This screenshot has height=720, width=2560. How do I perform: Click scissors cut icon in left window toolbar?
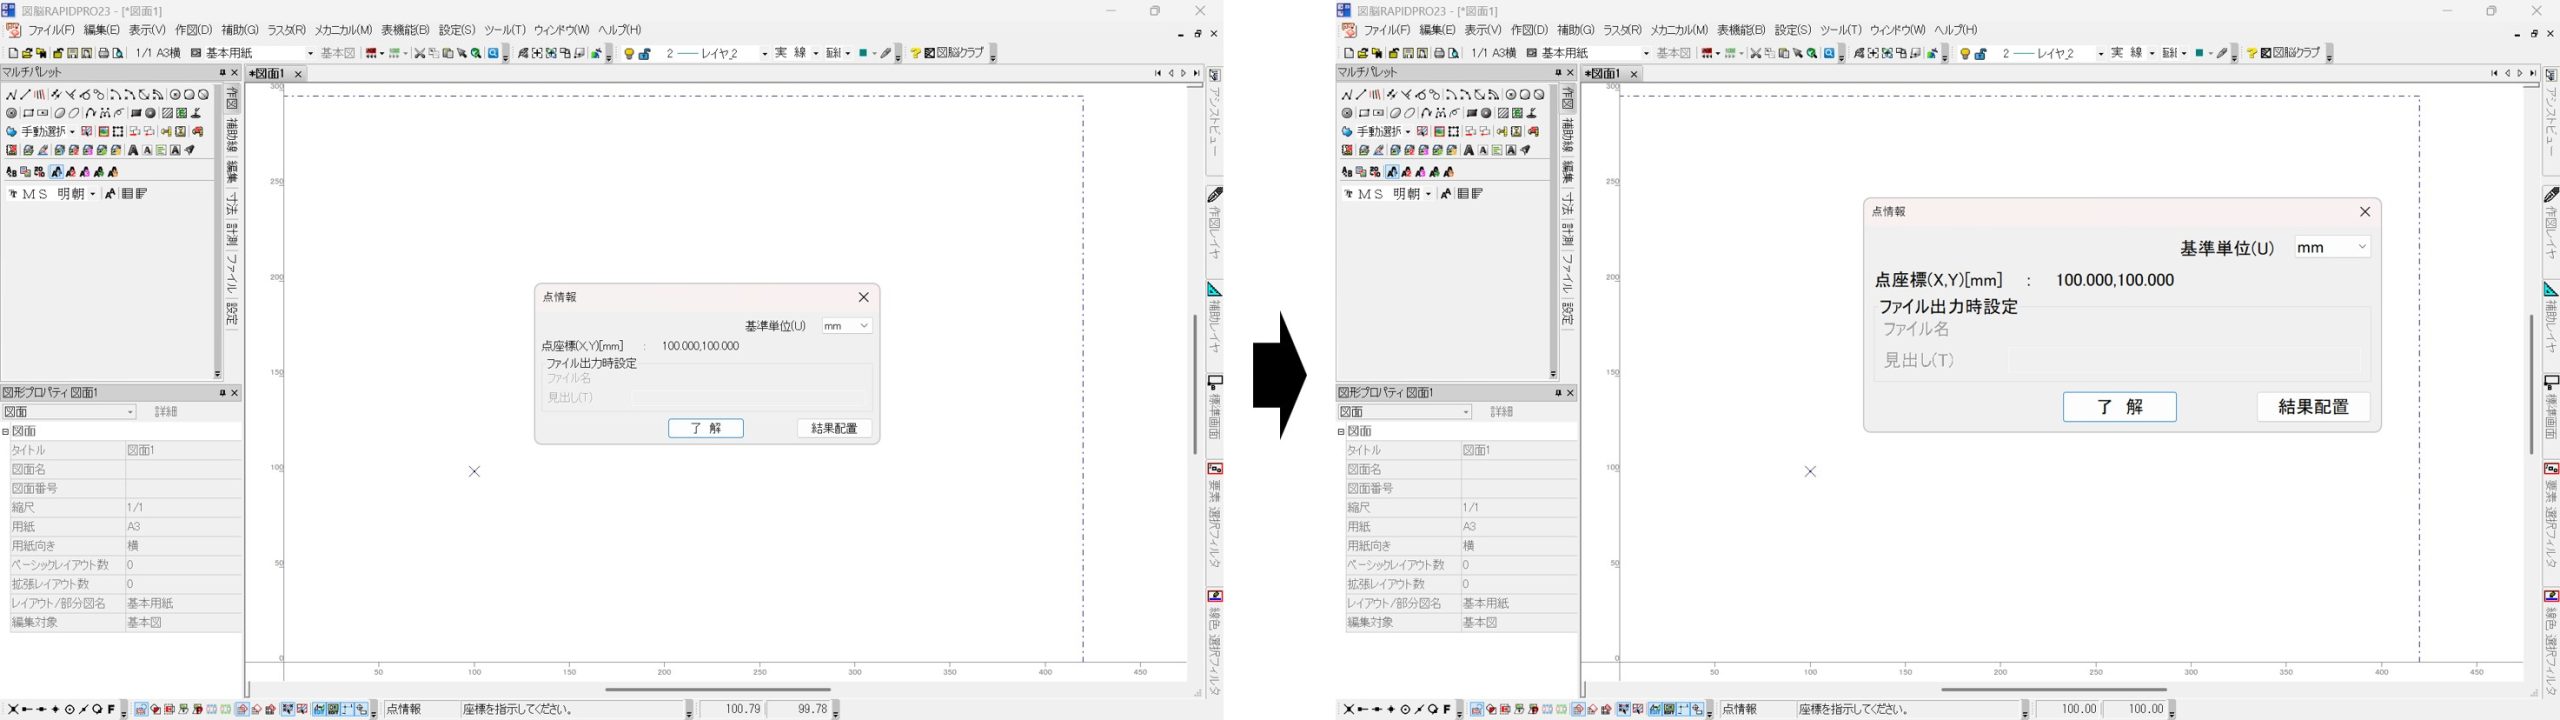pos(419,54)
